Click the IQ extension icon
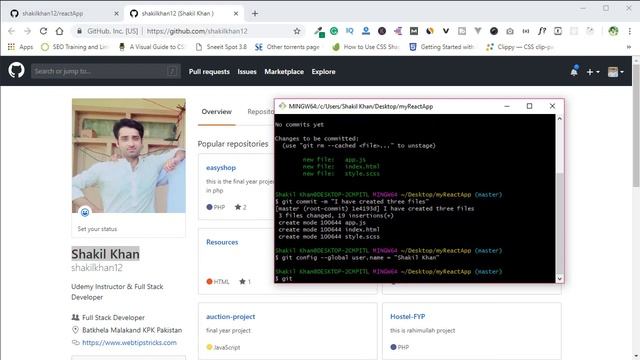 (x=349, y=31)
